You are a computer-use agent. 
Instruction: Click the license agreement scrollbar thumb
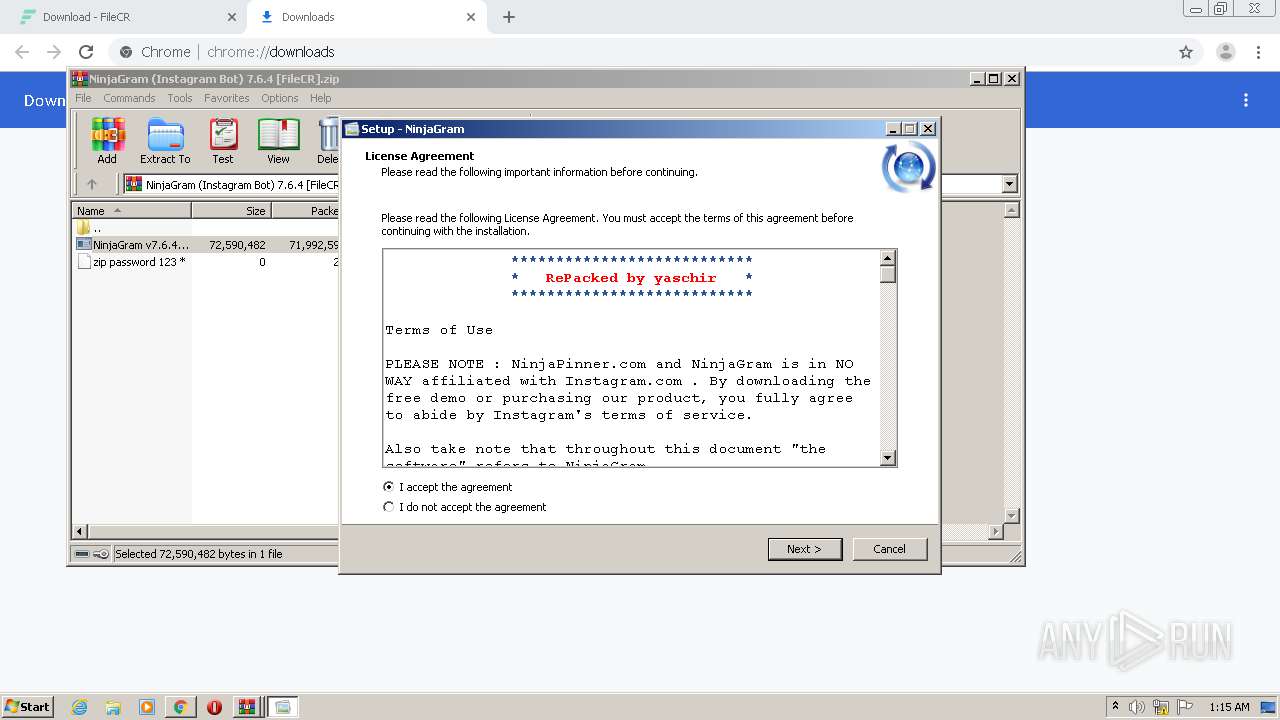[887, 274]
